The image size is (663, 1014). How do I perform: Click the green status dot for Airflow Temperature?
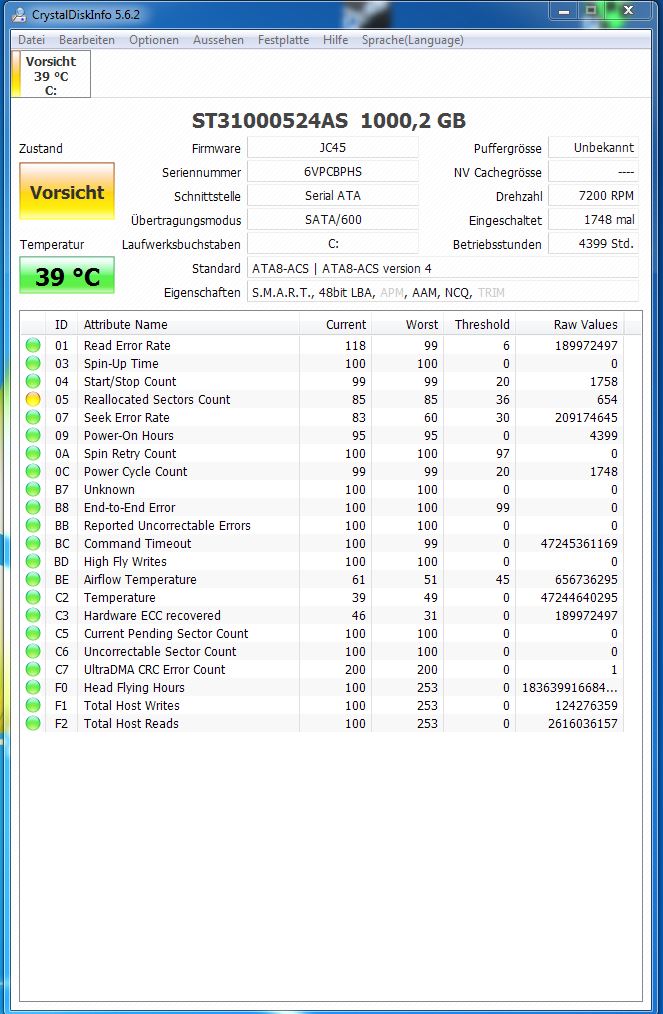(33, 580)
